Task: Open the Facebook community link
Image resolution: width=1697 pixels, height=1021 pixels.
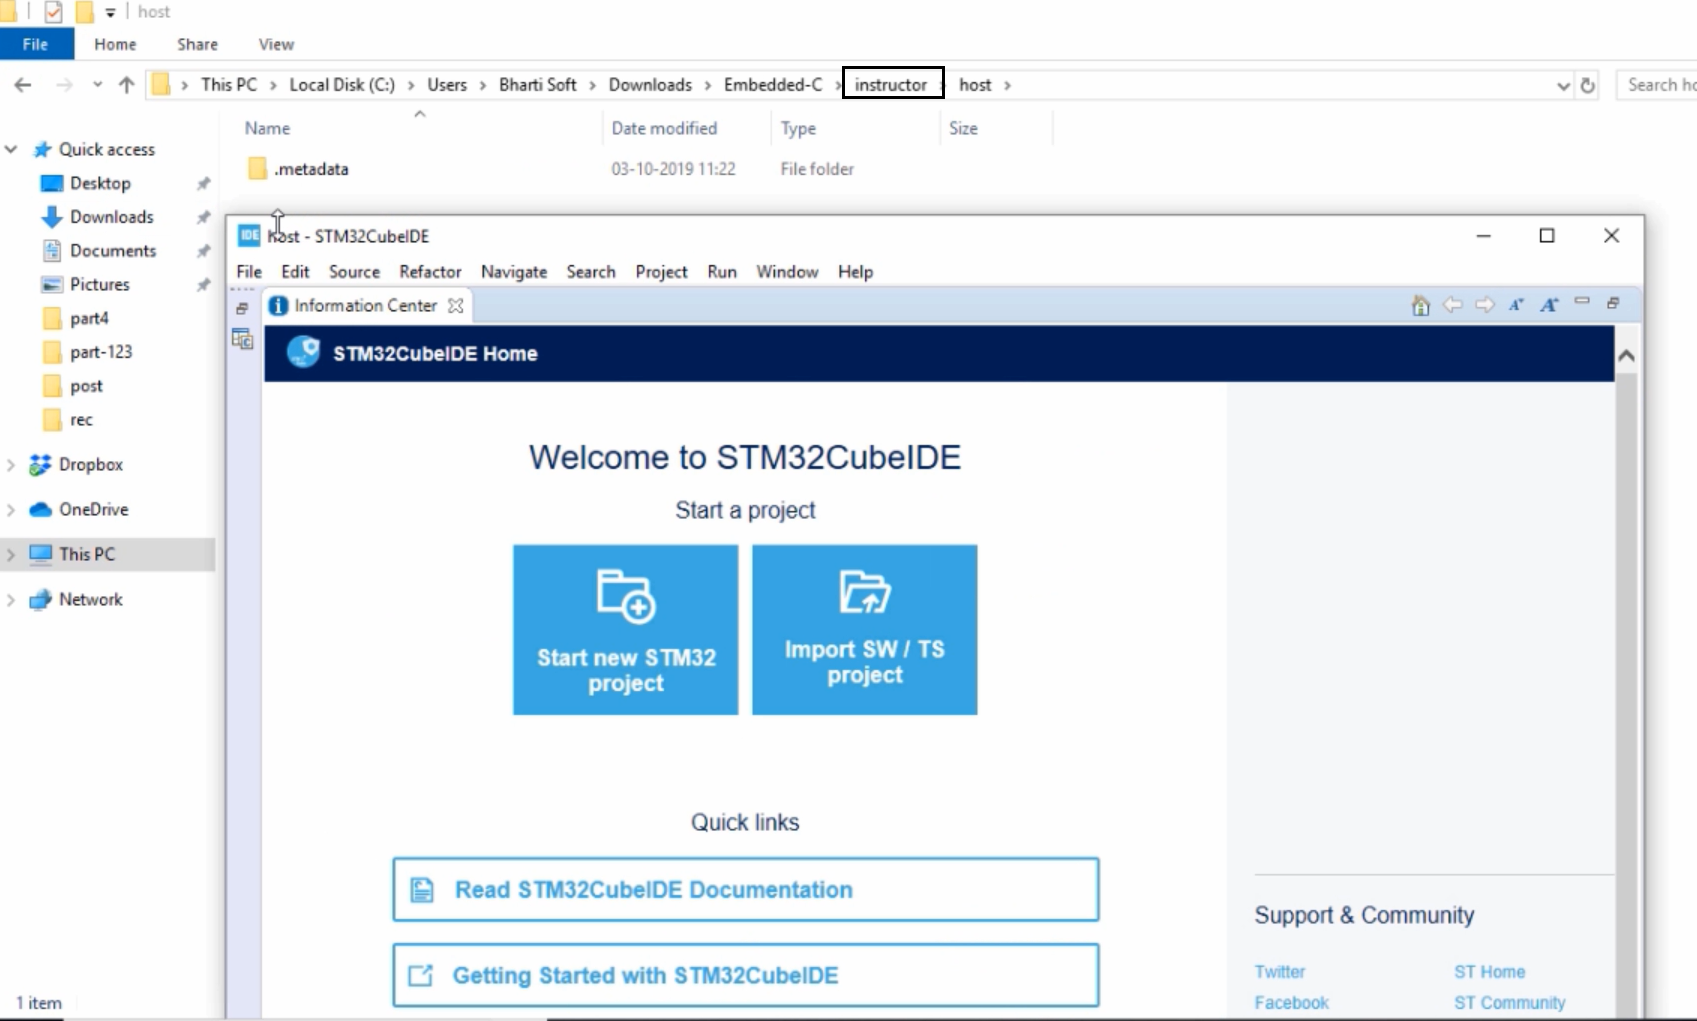Action: [1292, 1003]
